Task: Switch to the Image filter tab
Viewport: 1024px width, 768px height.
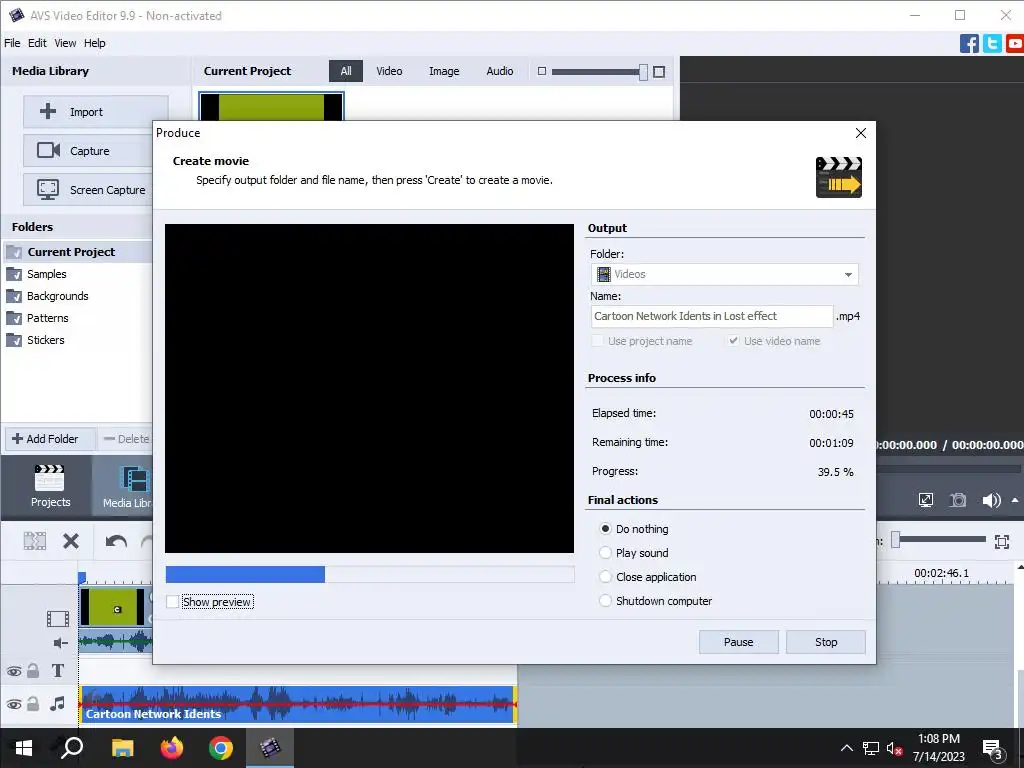Action: click(444, 71)
